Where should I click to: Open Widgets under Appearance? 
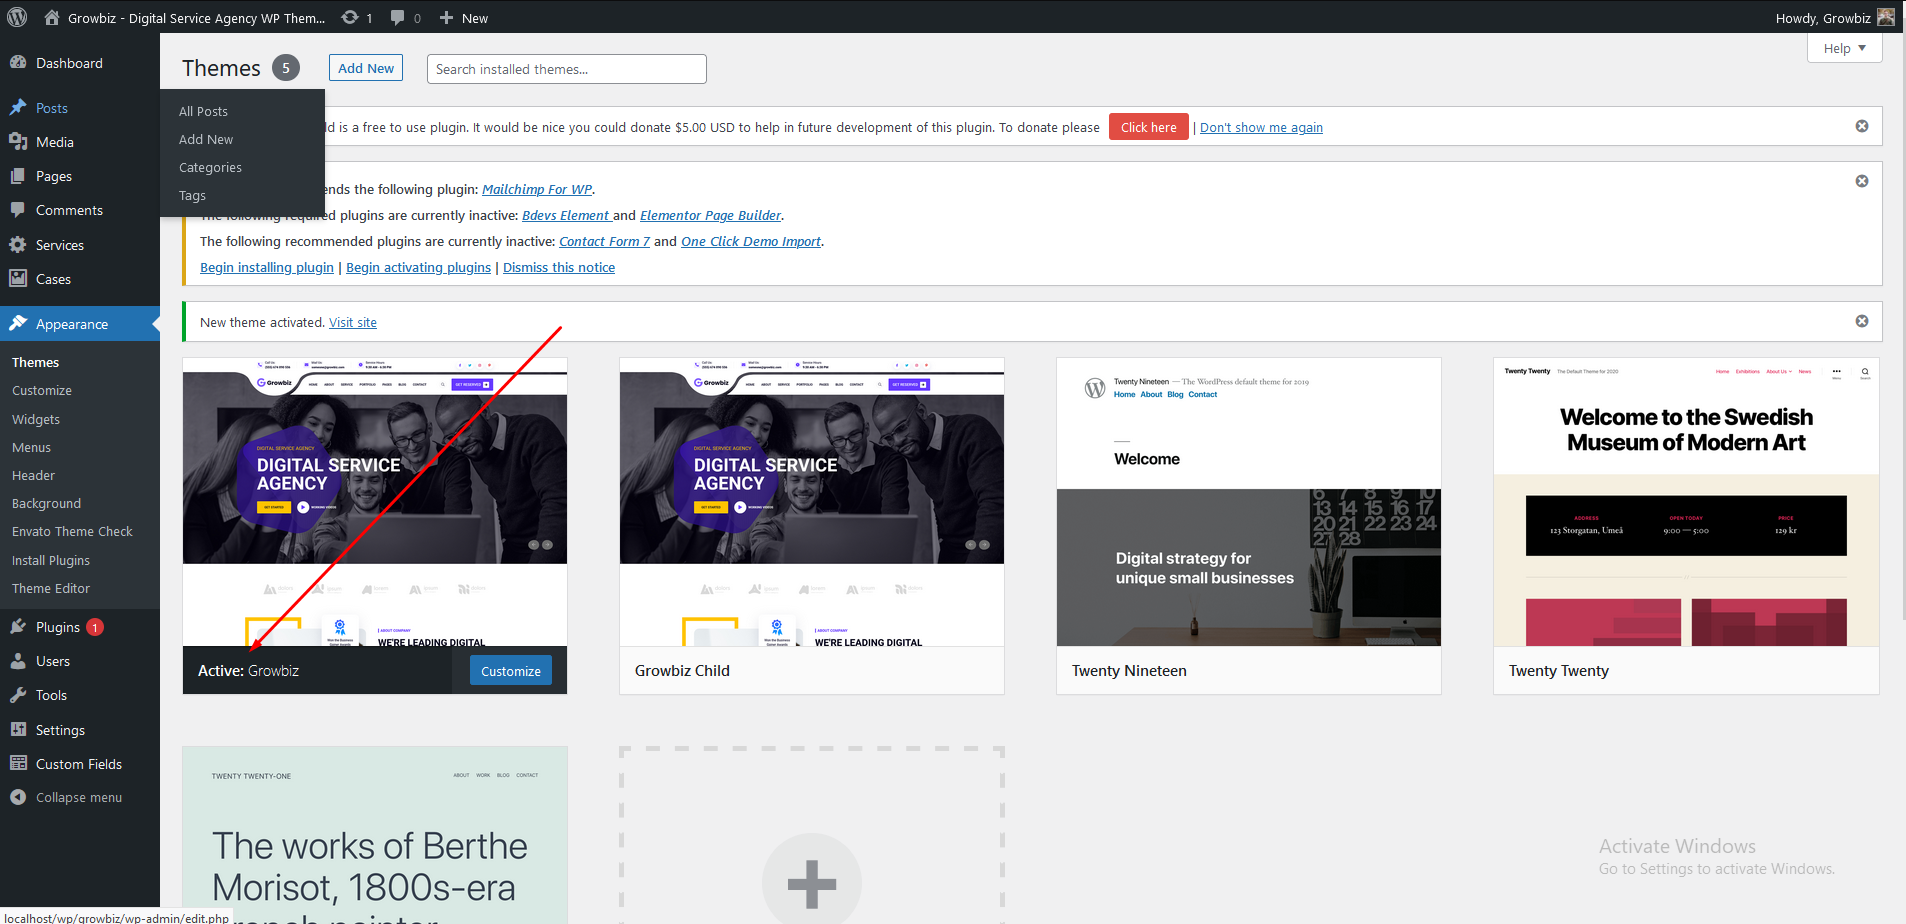[36, 419]
